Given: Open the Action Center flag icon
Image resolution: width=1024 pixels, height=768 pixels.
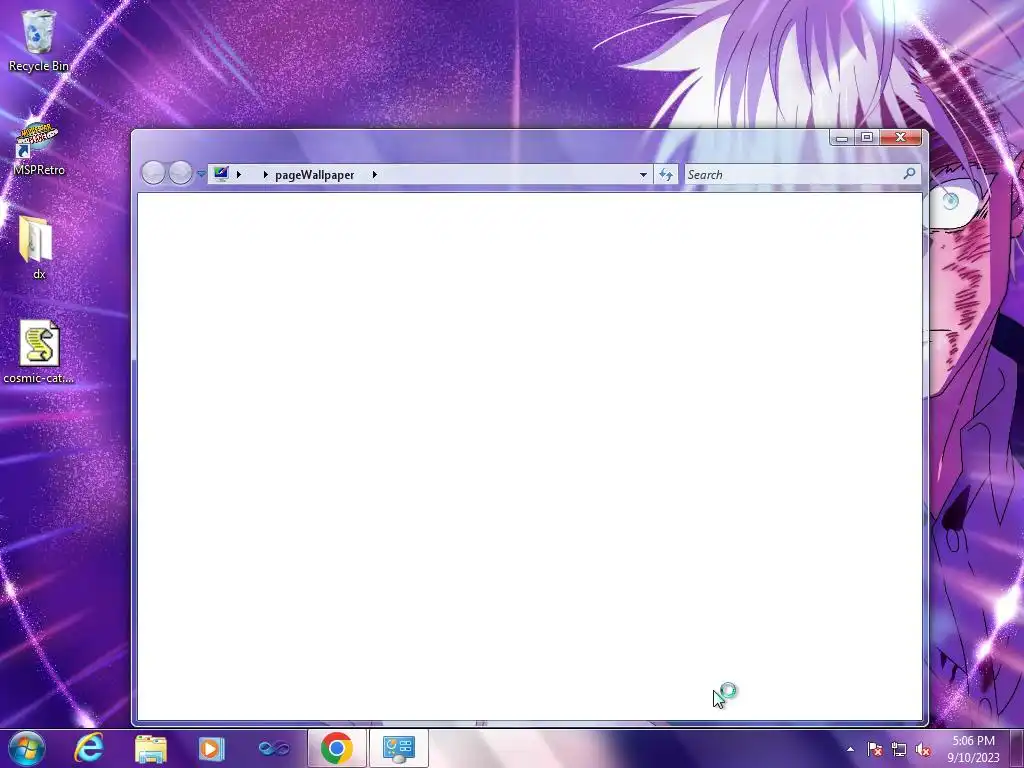Looking at the screenshot, I should (x=875, y=749).
